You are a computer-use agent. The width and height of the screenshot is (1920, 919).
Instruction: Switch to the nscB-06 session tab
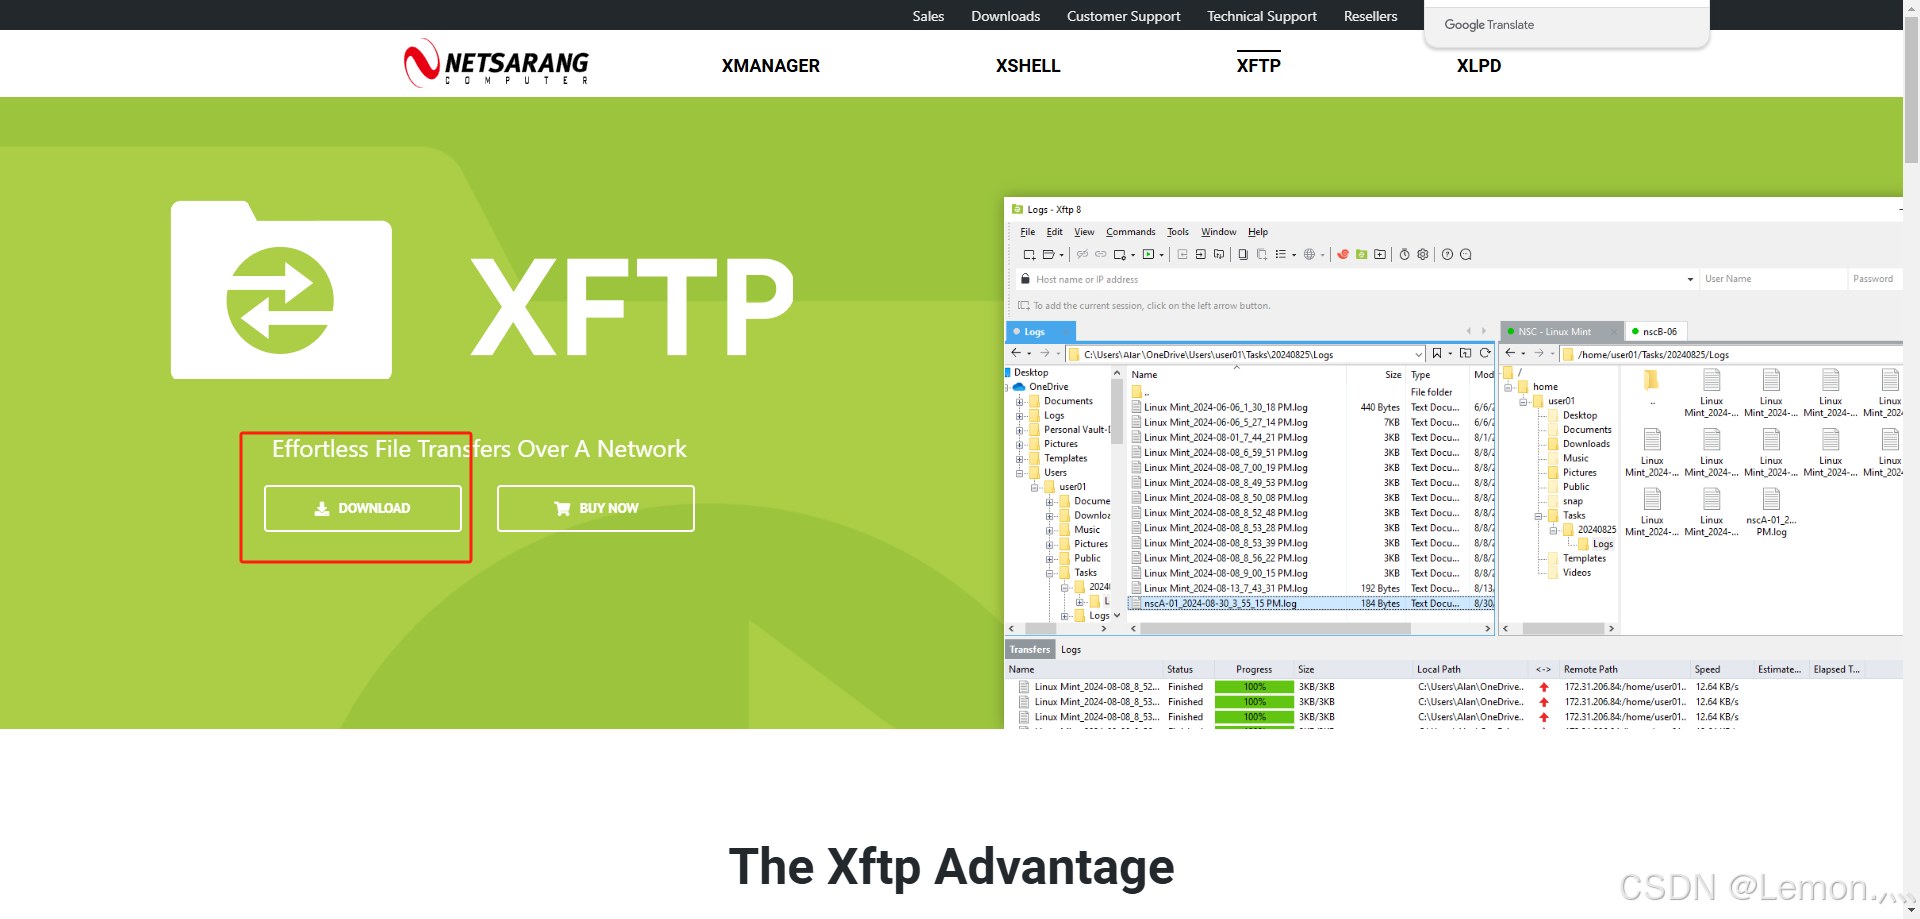click(x=1656, y=331)
